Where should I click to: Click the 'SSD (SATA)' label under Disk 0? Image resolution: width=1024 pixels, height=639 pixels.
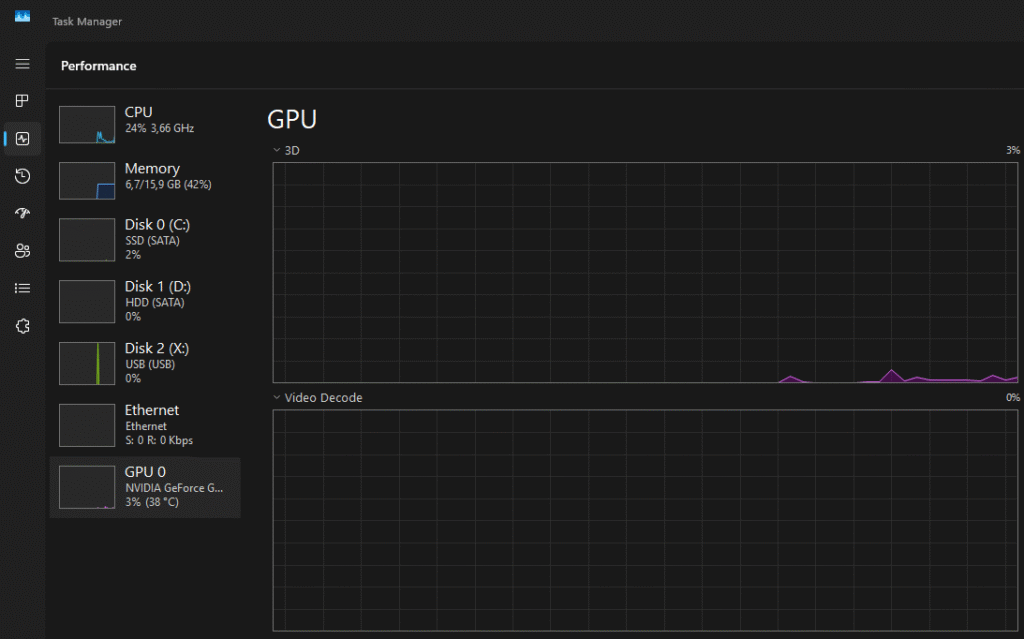click(152, 241)
